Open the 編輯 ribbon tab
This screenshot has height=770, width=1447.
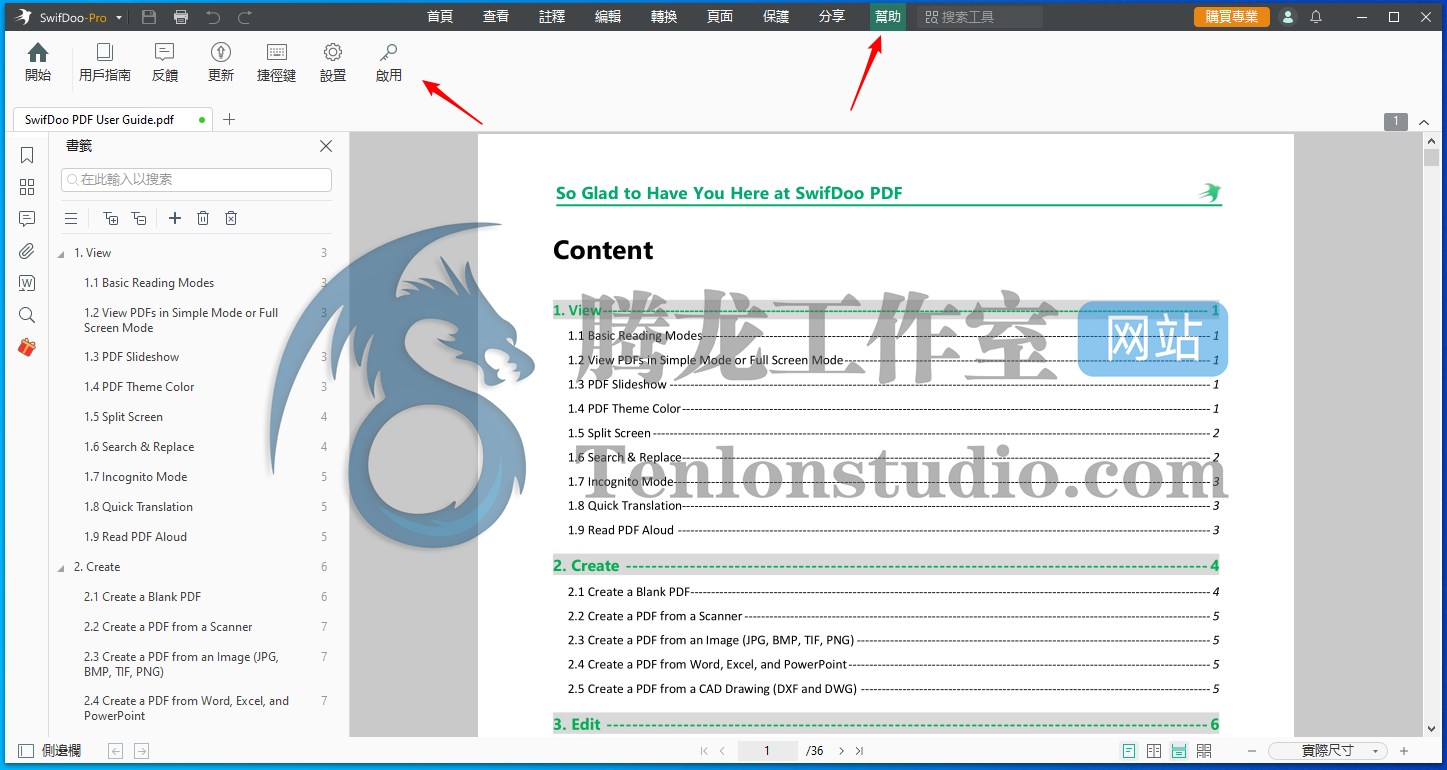[x=608, y=17]
